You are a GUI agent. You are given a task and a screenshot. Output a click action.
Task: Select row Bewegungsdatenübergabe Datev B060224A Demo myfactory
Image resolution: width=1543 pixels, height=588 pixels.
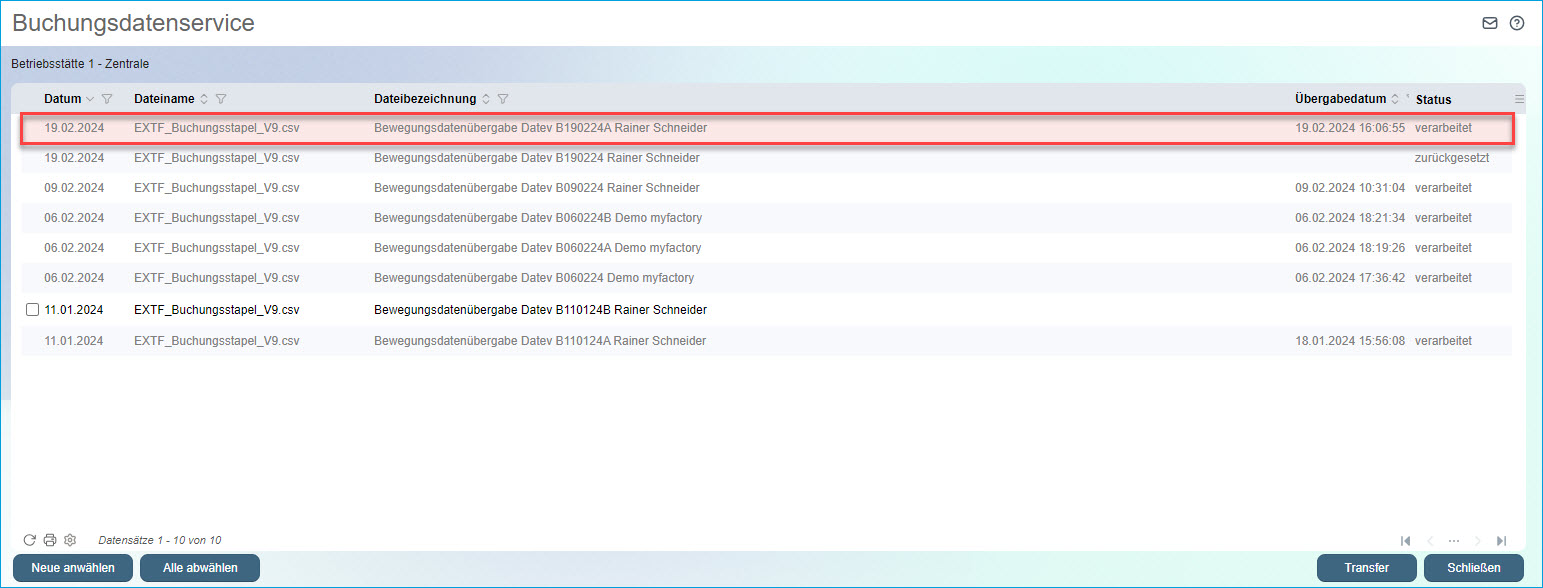[x=766, y=248]
